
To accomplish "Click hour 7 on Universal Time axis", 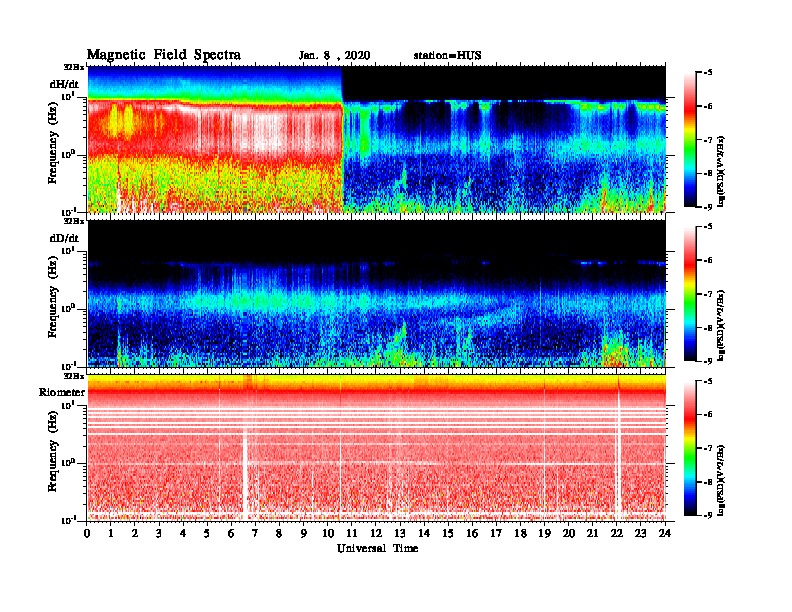I will [x=256, y=534].
